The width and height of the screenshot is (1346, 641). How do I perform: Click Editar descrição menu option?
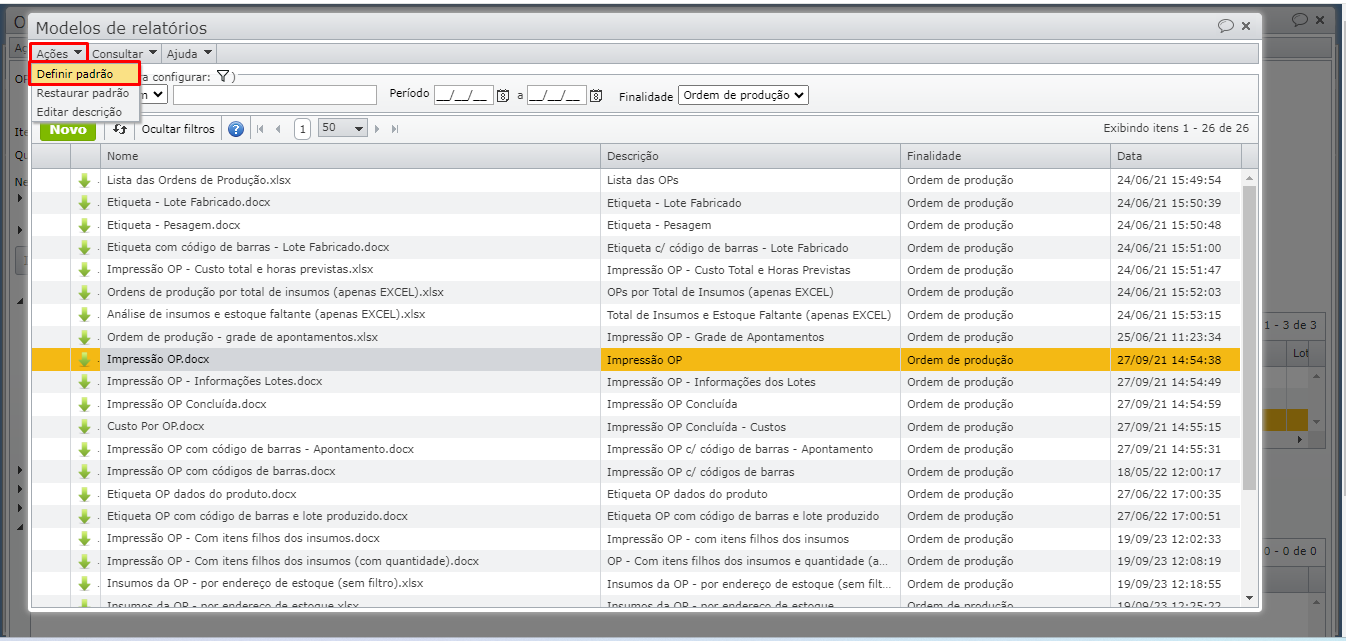pos(79,112)
